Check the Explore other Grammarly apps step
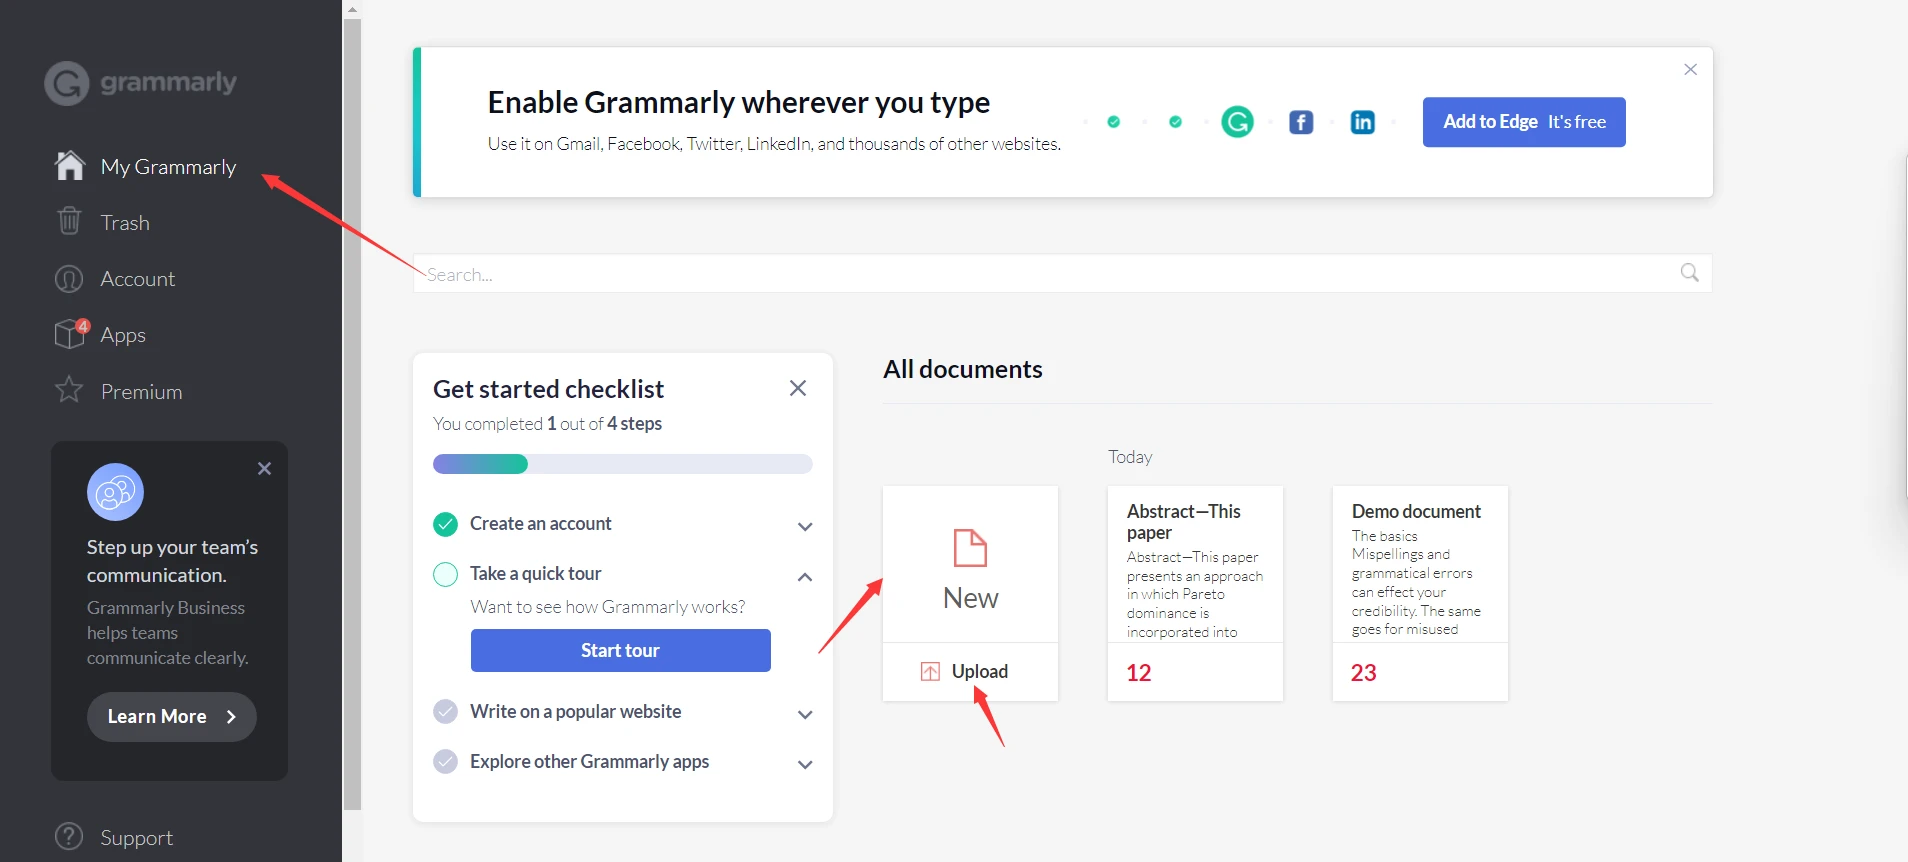Image resolution: width=1908 pixels, height=862 pixels. [445, 762]
